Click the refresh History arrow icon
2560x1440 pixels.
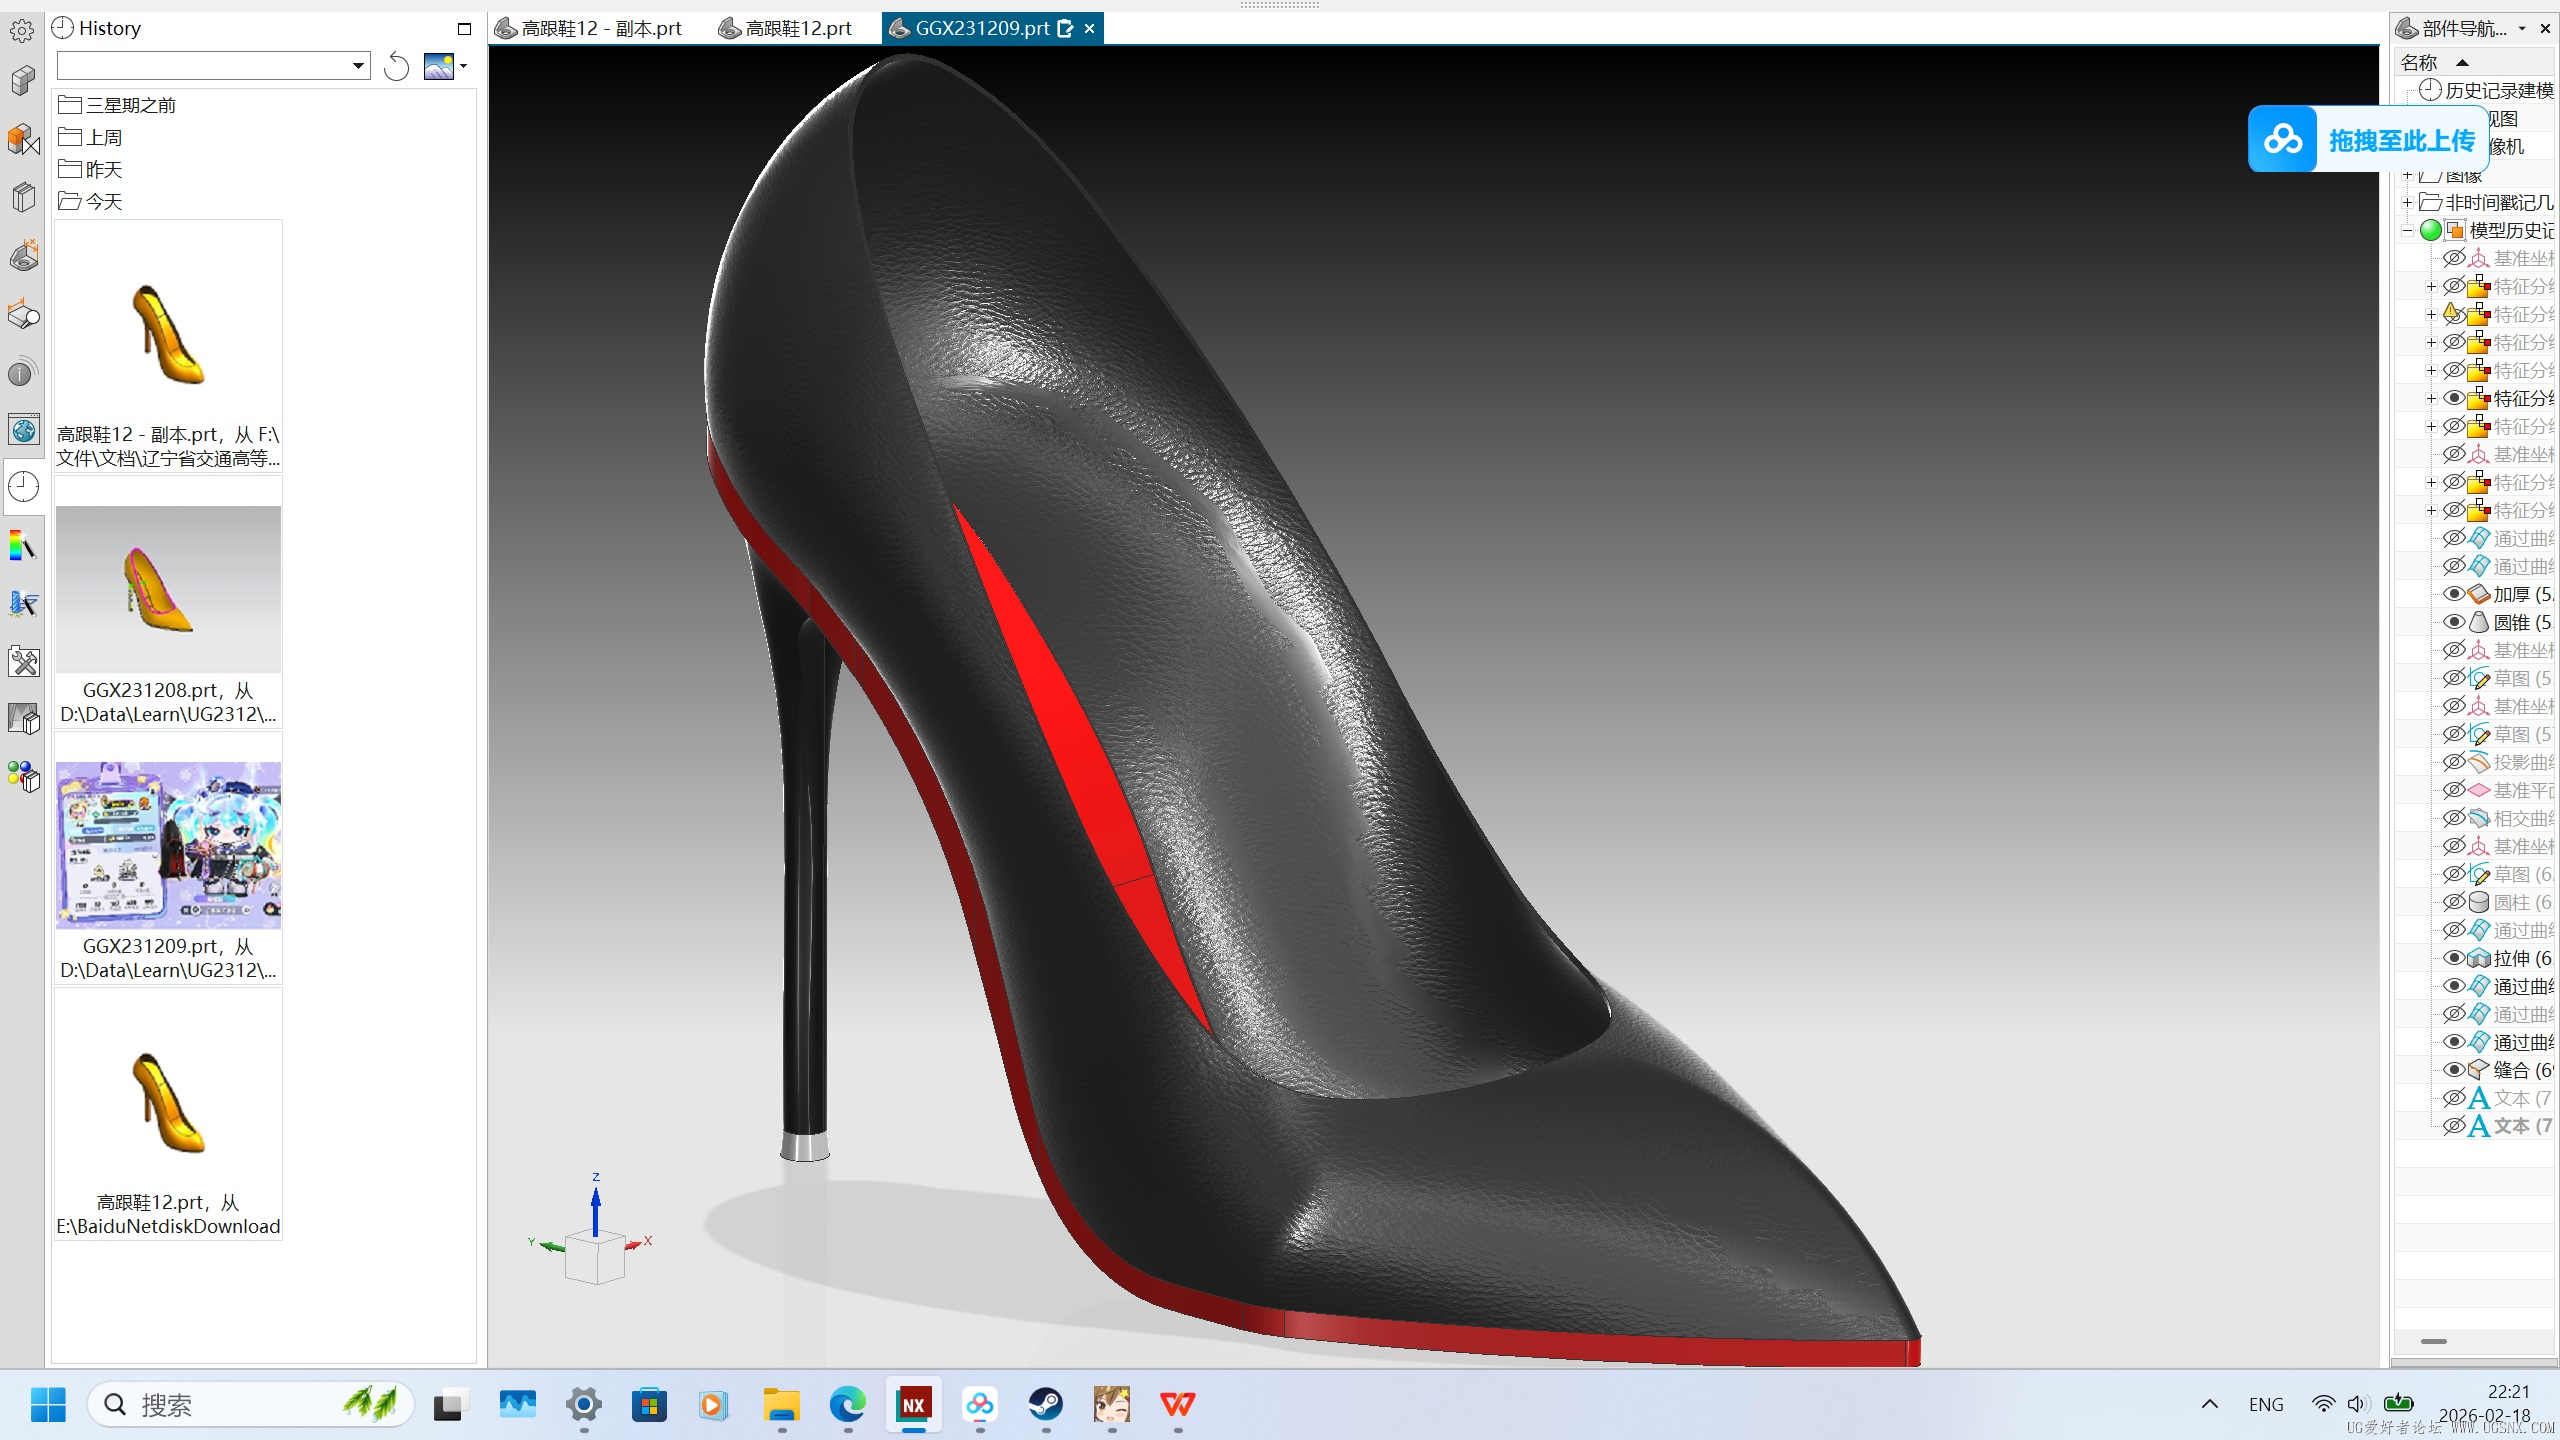397,67
